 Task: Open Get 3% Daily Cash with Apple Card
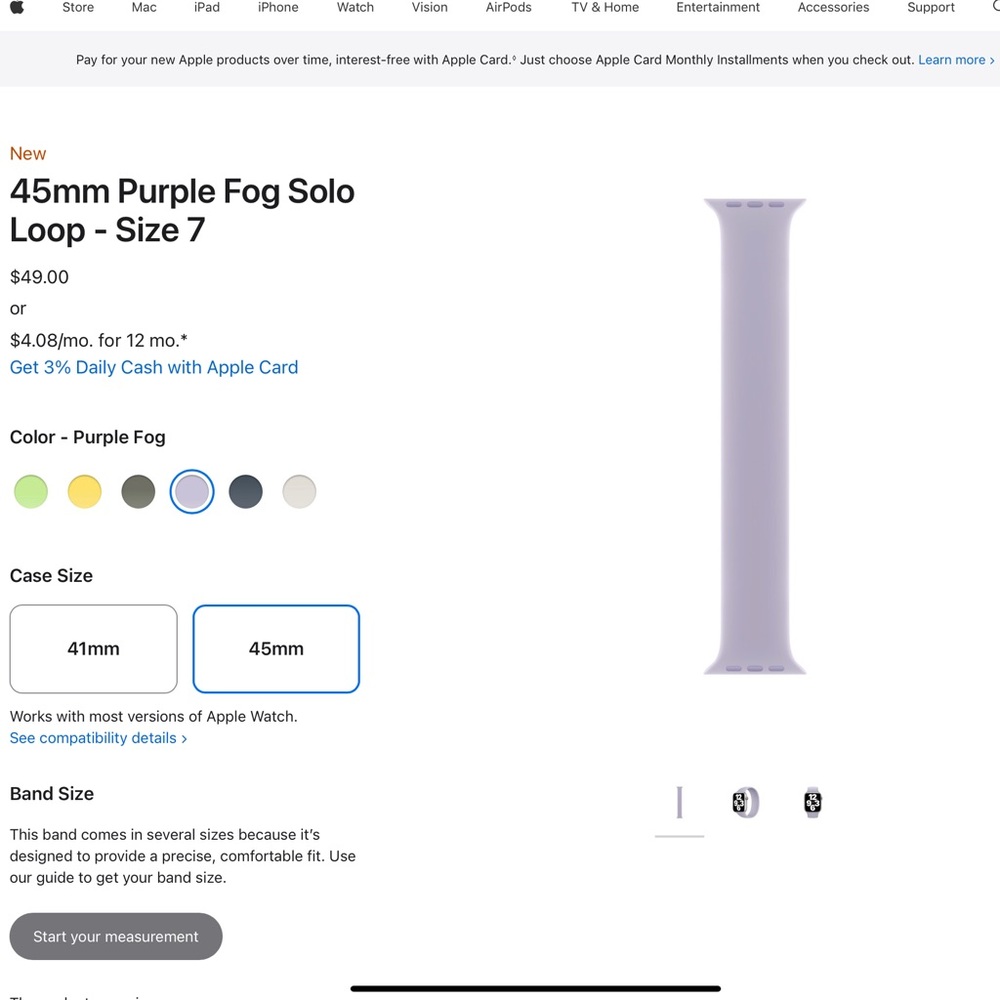(154, 367)
